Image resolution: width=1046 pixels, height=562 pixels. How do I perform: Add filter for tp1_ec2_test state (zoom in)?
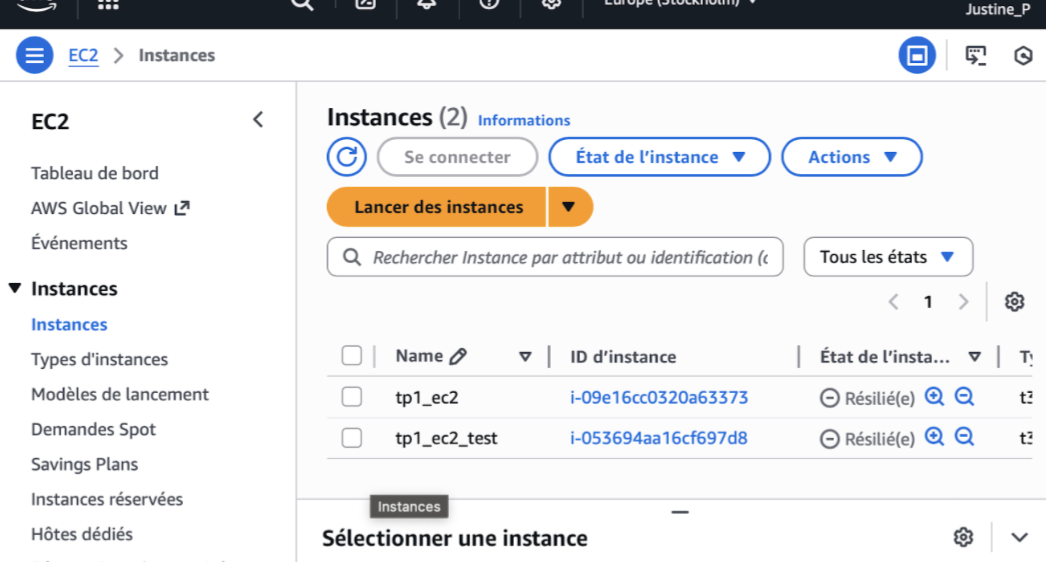coord(934,437)
